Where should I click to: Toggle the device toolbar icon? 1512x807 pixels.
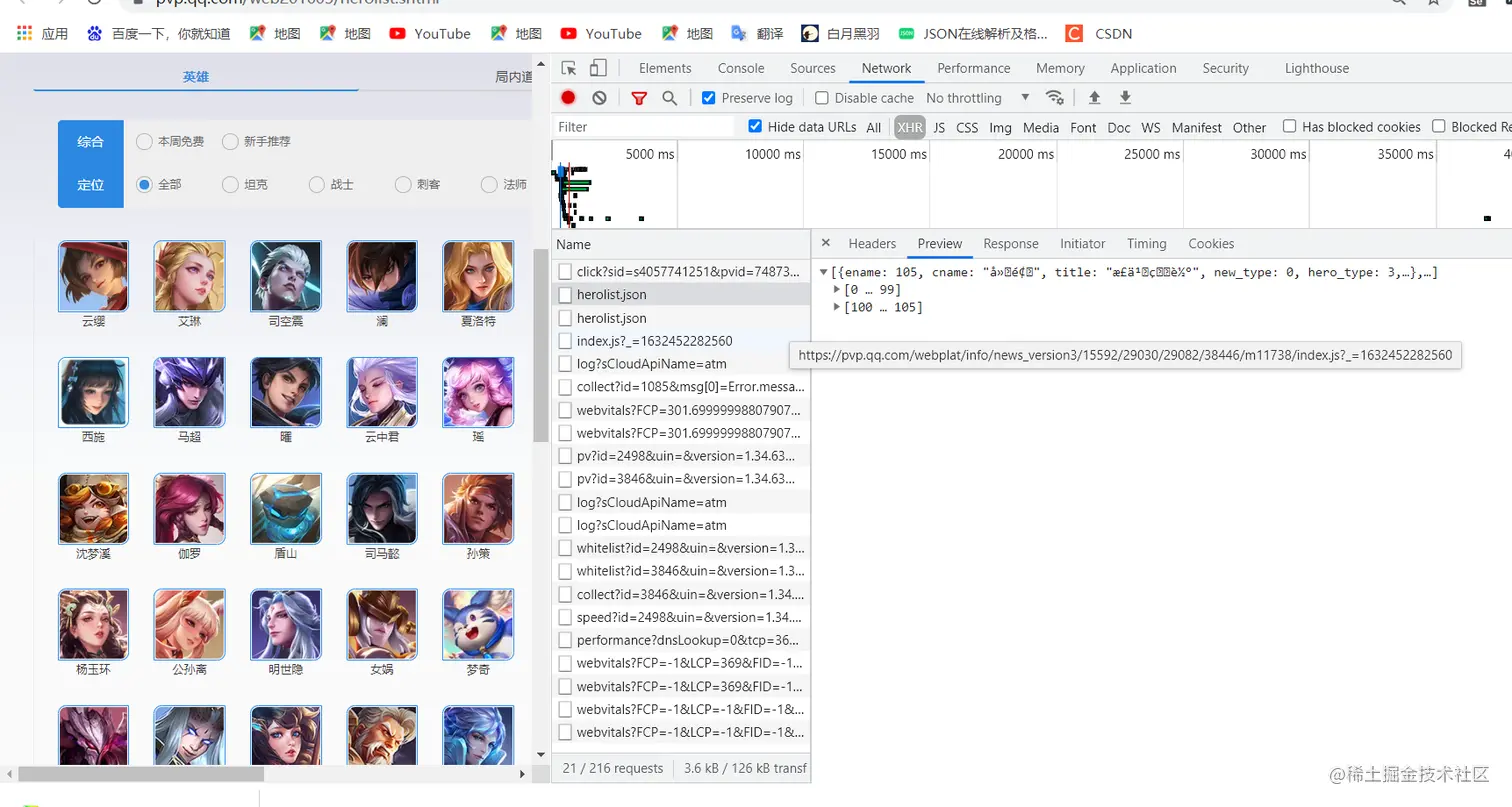pos(598,68)
